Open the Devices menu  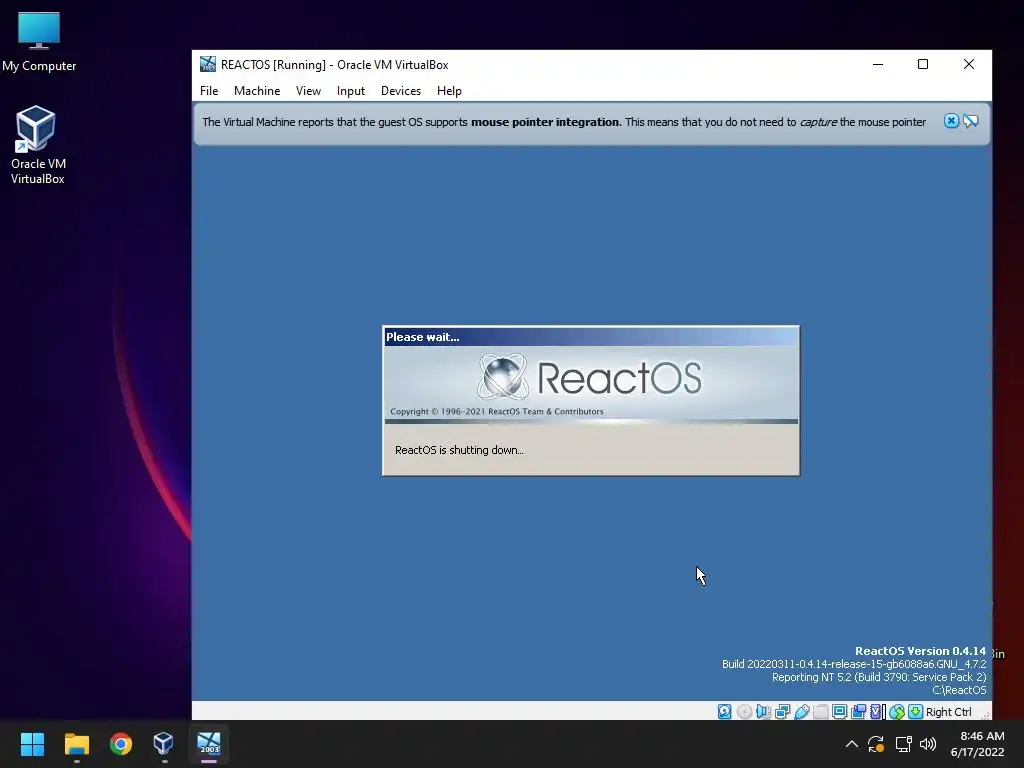coord(401,91)
